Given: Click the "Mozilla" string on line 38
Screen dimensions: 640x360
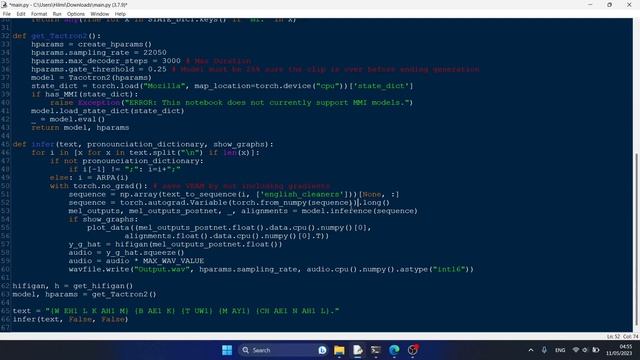Looking at the screenshot, I should (x=164, y=86).
